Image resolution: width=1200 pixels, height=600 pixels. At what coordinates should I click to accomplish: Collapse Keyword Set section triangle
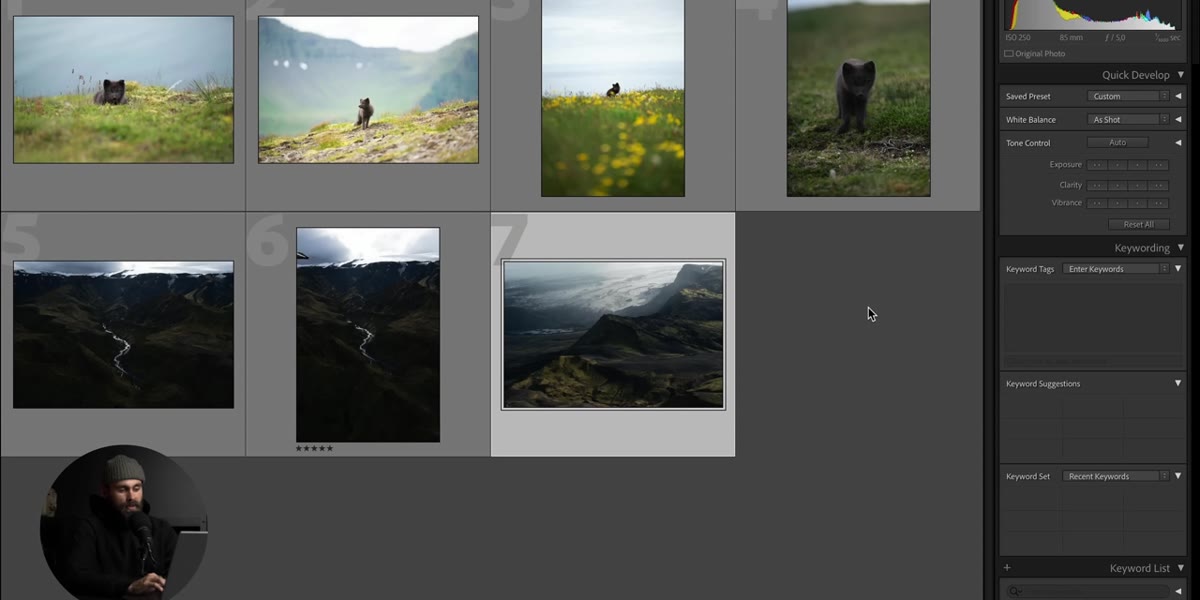1178,476
